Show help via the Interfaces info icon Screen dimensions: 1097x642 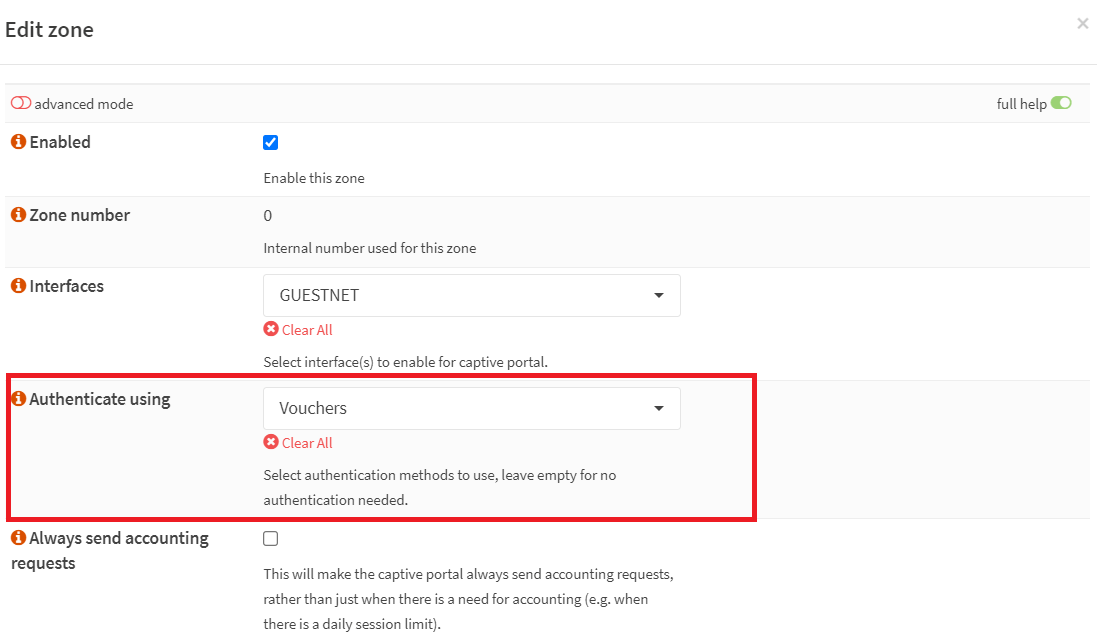[x=18, y=286]
